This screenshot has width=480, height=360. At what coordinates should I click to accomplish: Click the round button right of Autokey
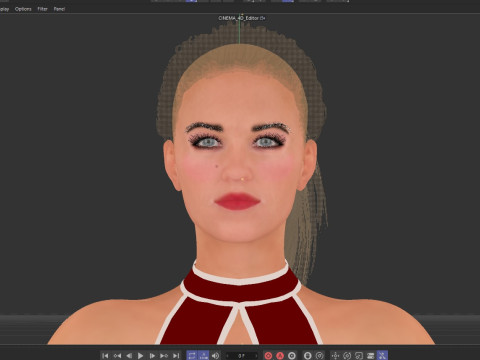[x=292, y=356]
